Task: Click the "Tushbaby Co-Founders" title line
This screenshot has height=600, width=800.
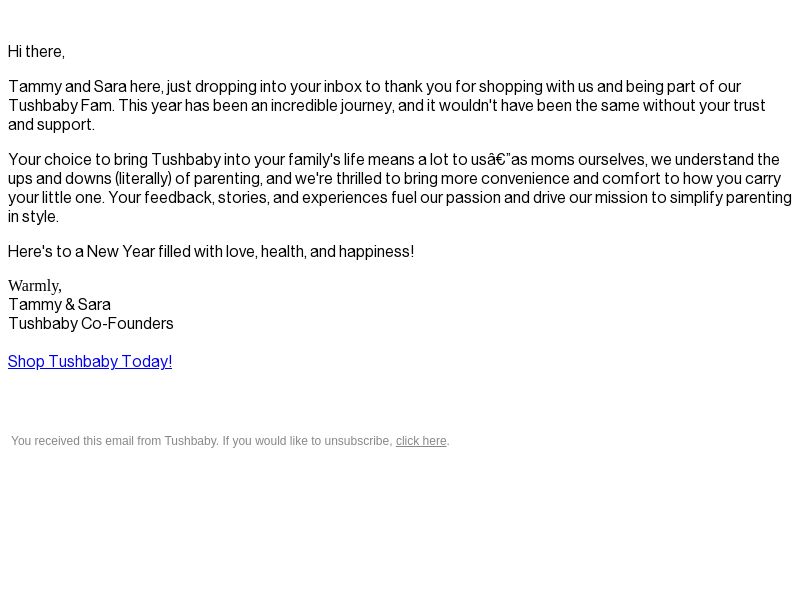Action: [x=91, y=323]
